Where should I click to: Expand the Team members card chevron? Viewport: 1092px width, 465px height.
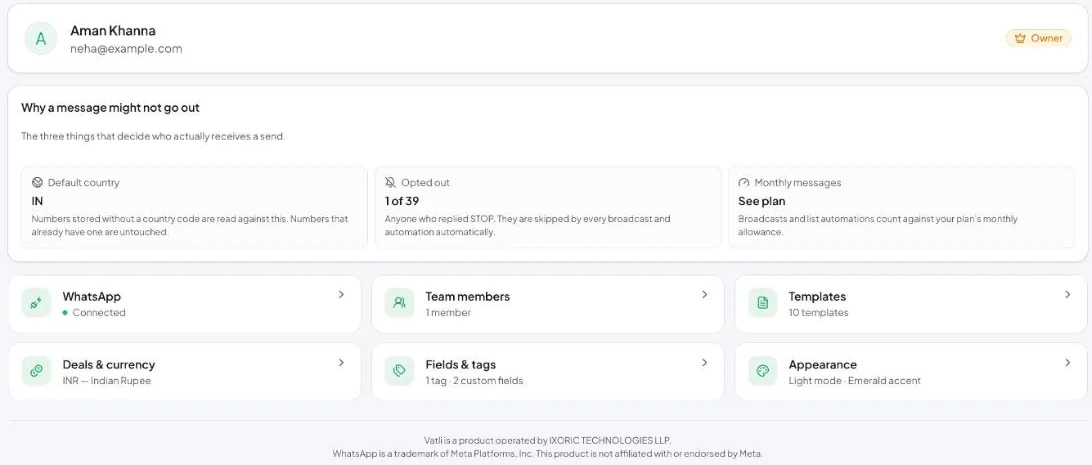point(705,294)
